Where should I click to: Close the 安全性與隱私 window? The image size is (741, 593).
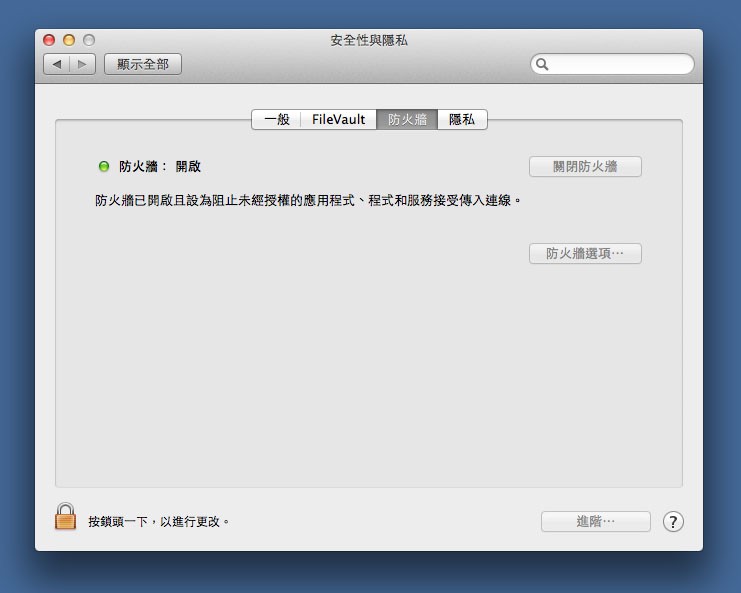click(49, 40)
